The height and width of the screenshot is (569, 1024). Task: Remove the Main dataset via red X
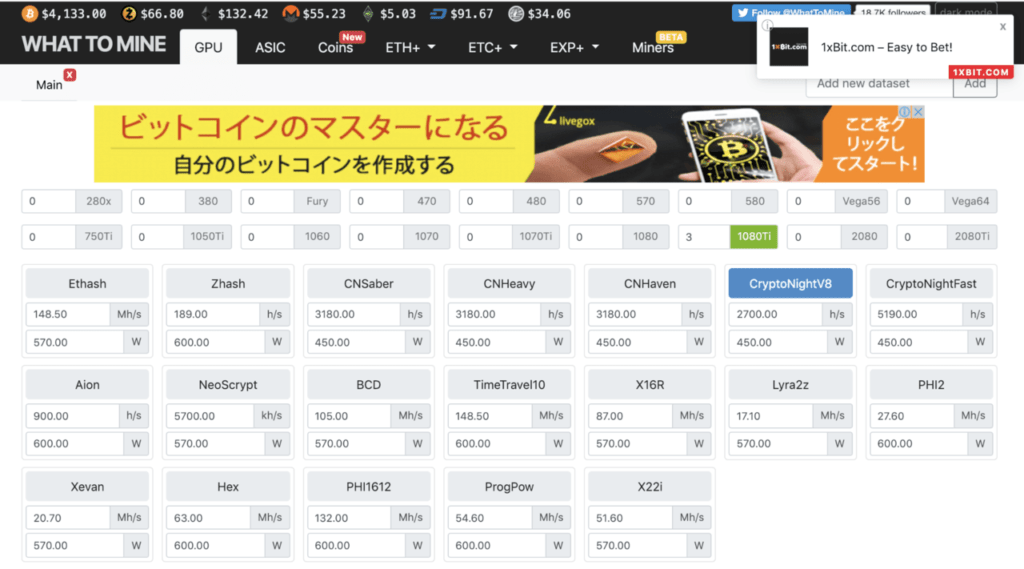(70, 74)
